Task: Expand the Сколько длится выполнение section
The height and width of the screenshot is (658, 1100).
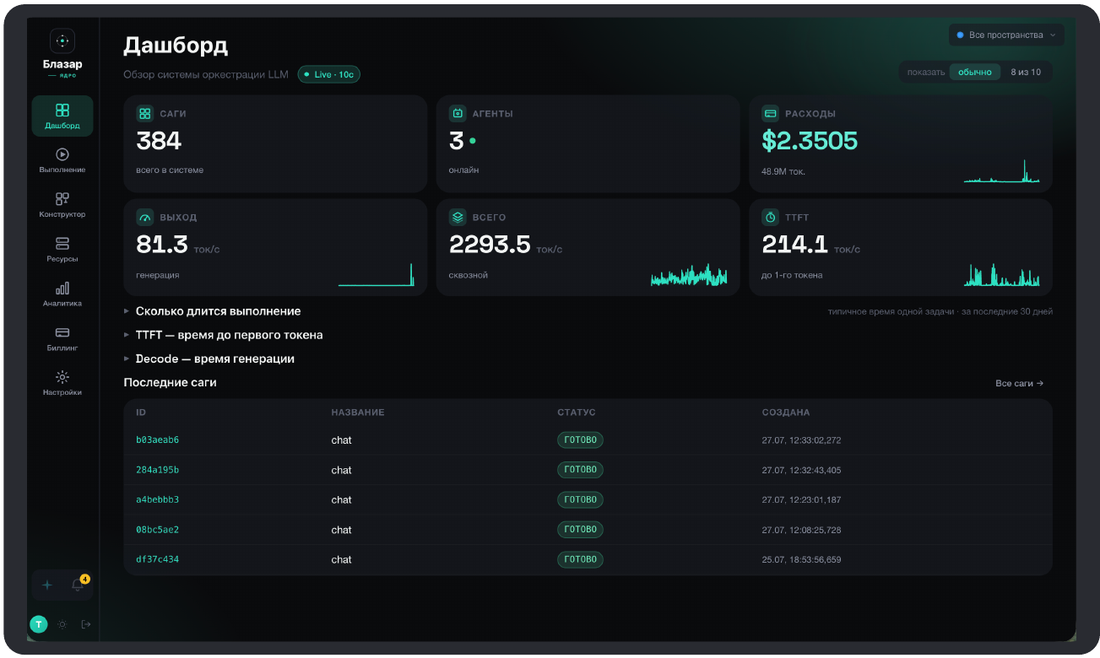Action: pyautogui.click(x=217, y=311)
